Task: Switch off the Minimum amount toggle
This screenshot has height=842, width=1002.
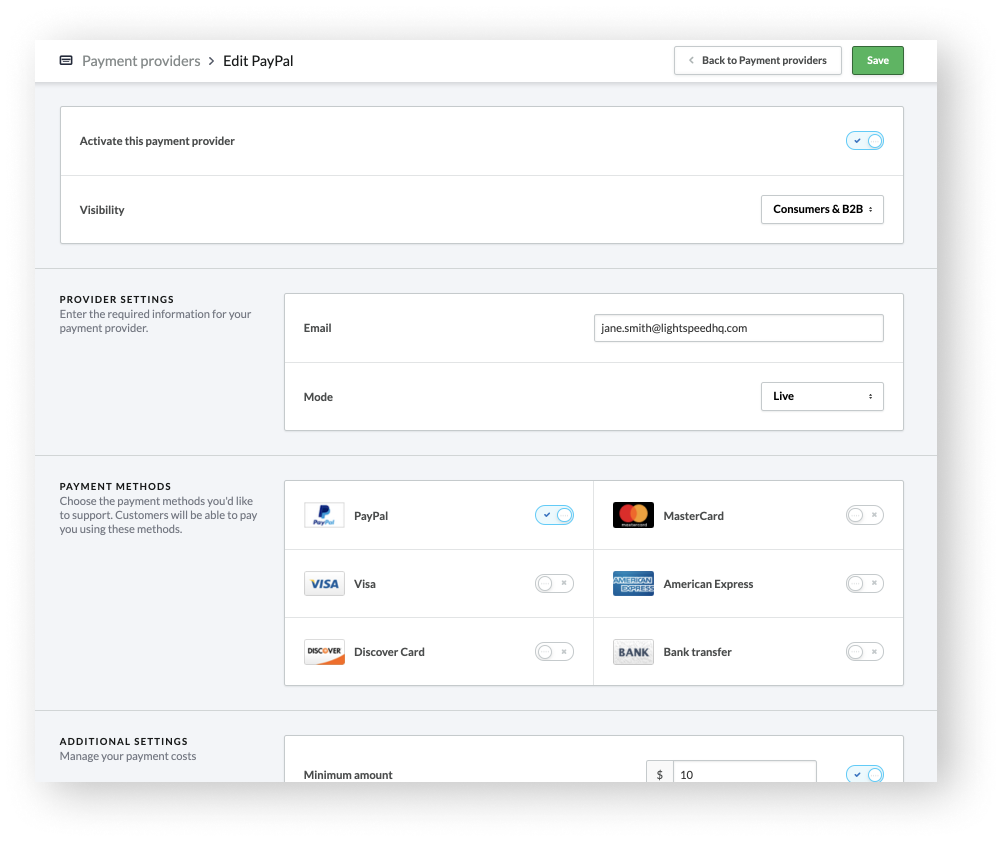Action: (x=864, y=775)
